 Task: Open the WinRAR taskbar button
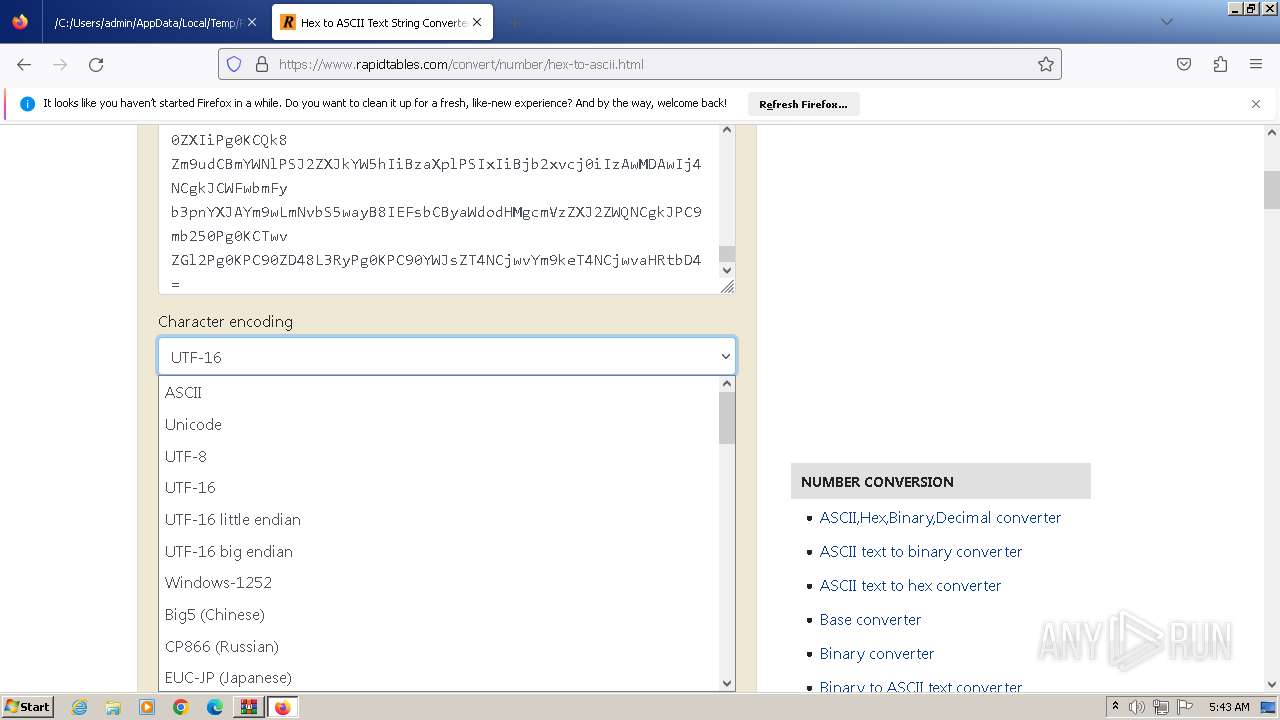[x=248, y=707]
